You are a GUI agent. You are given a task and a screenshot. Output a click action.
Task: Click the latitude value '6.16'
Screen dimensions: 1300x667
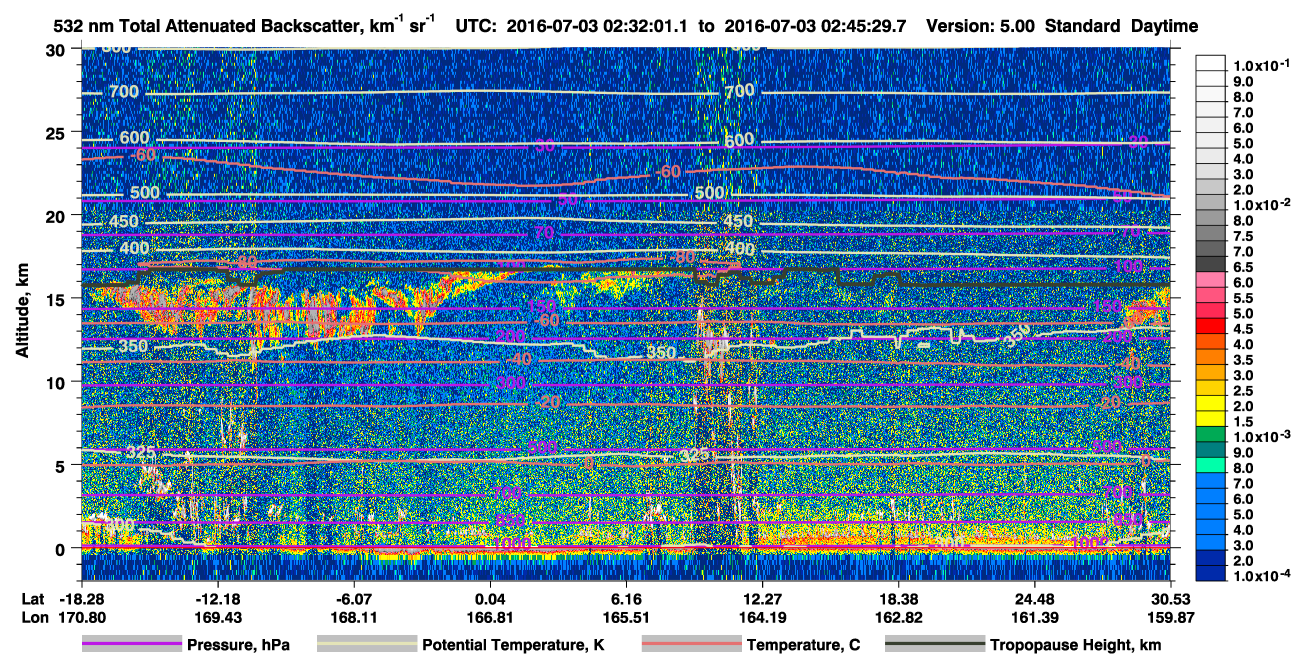pos(627,598)
